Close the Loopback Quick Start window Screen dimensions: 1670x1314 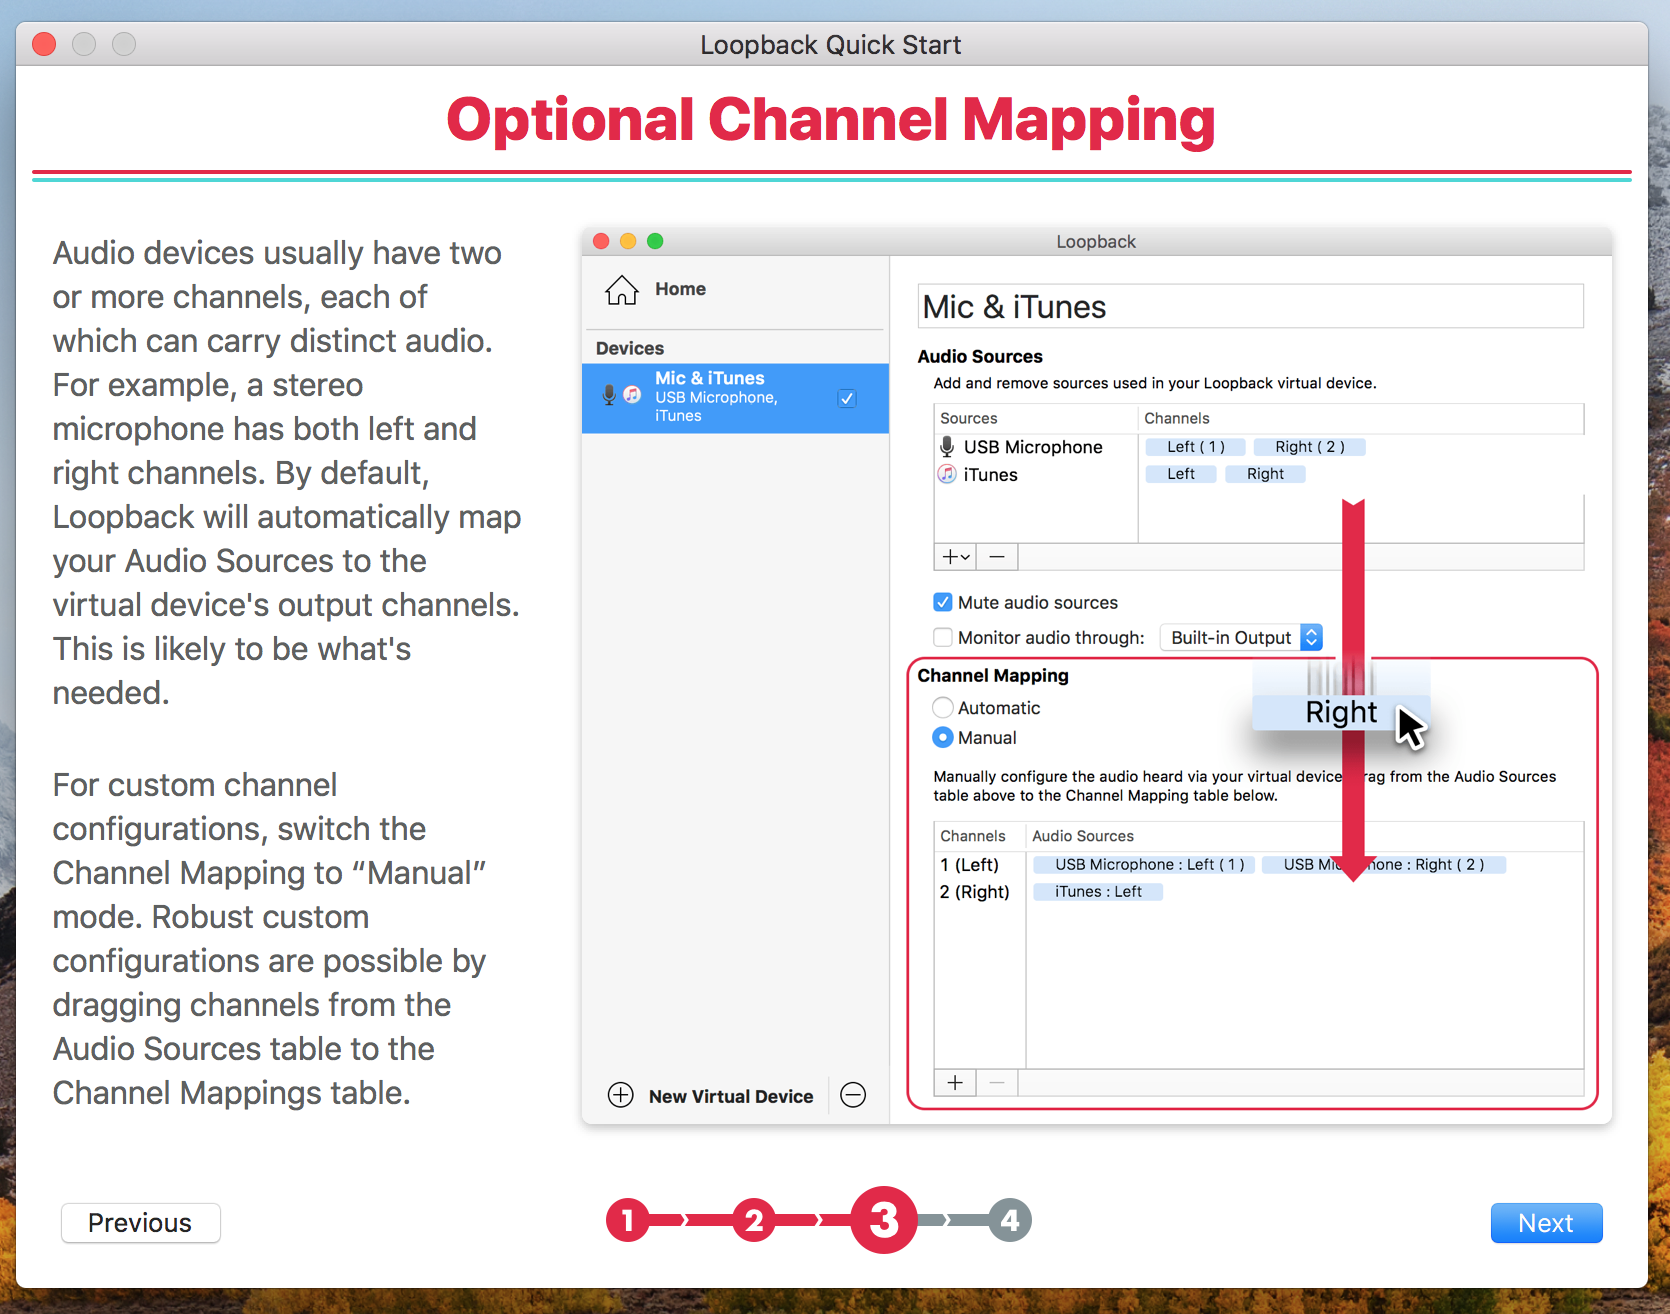click(44, 44)
